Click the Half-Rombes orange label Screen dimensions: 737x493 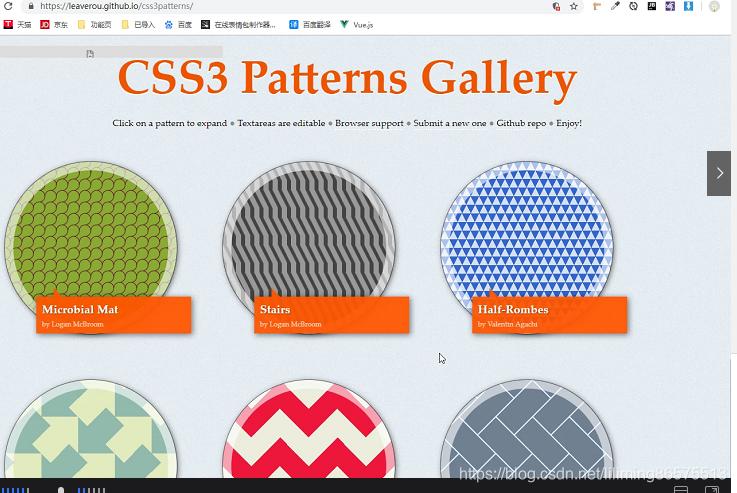click(549, 315)
